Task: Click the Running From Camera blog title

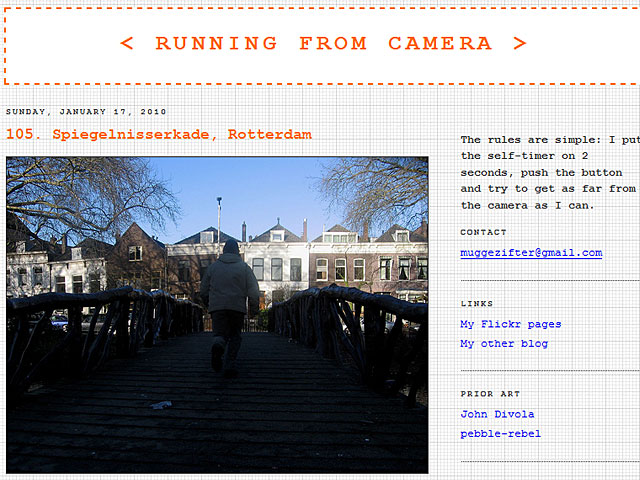Action: click(x=322, y=43)
